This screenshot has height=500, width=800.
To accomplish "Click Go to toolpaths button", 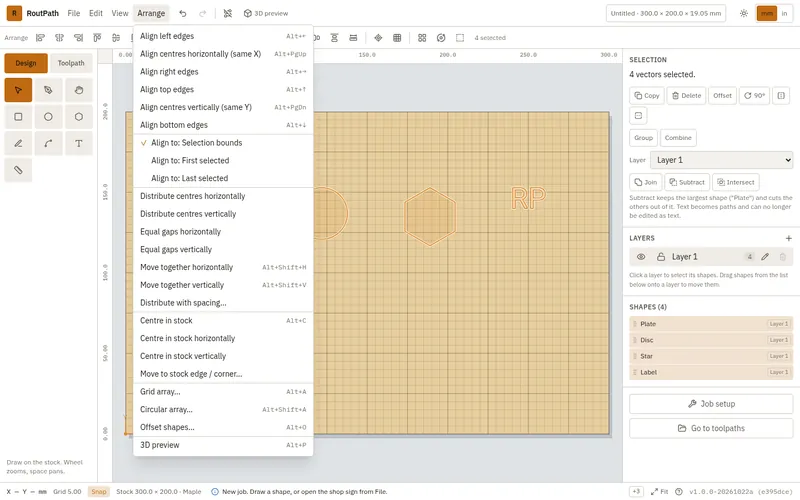I will tap(711, 429).
